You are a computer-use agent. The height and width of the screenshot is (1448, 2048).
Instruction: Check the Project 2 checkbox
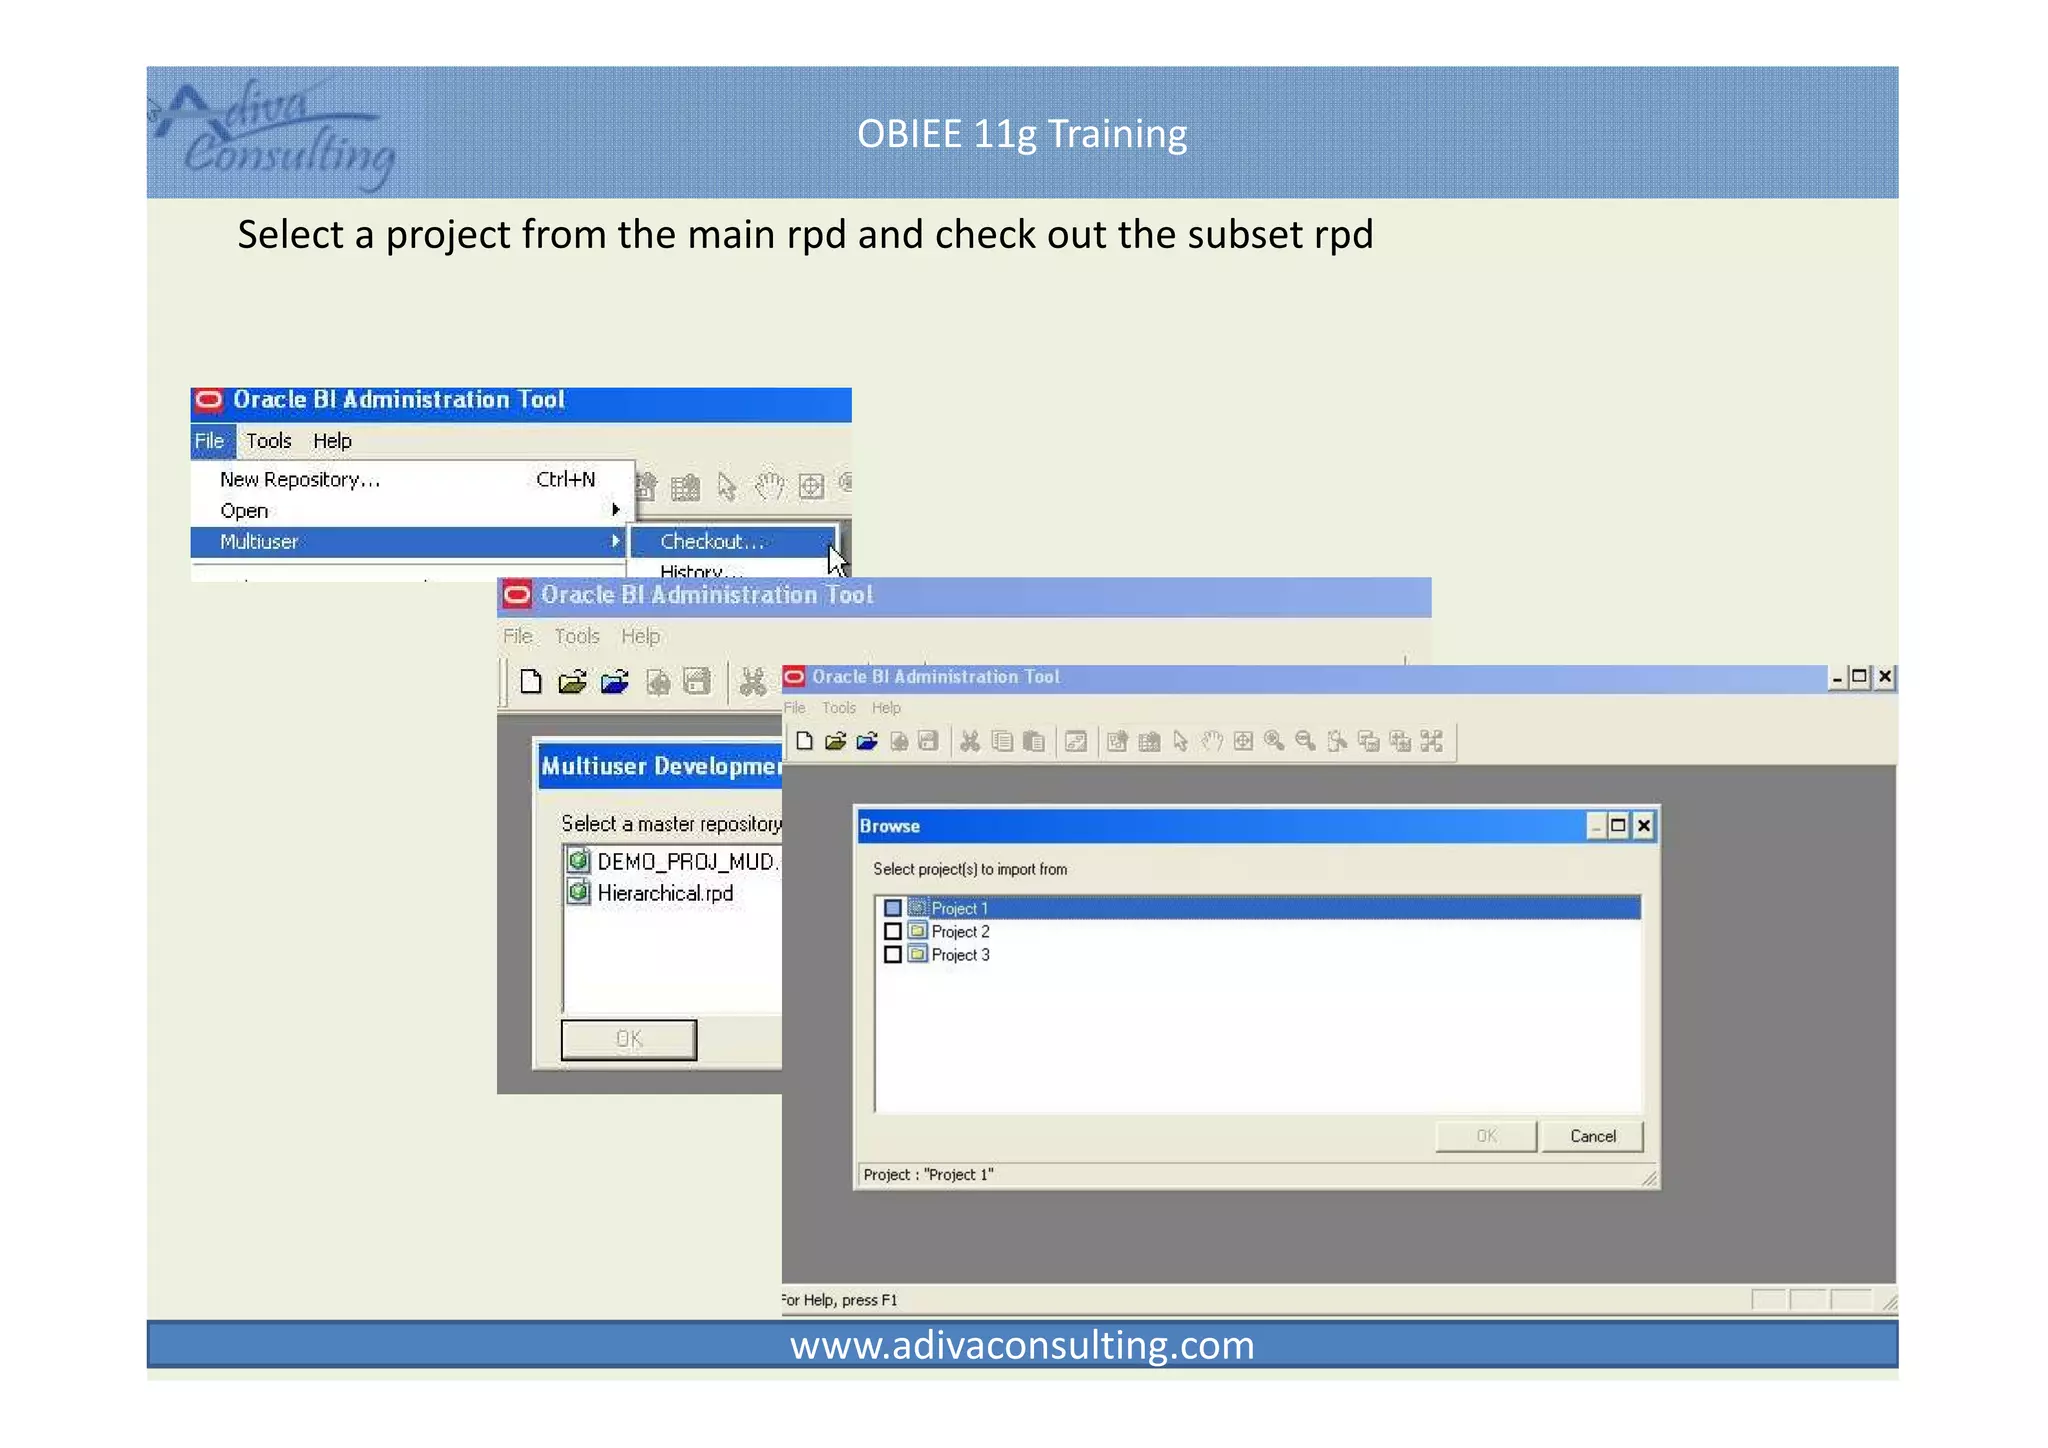coord(893,931)
